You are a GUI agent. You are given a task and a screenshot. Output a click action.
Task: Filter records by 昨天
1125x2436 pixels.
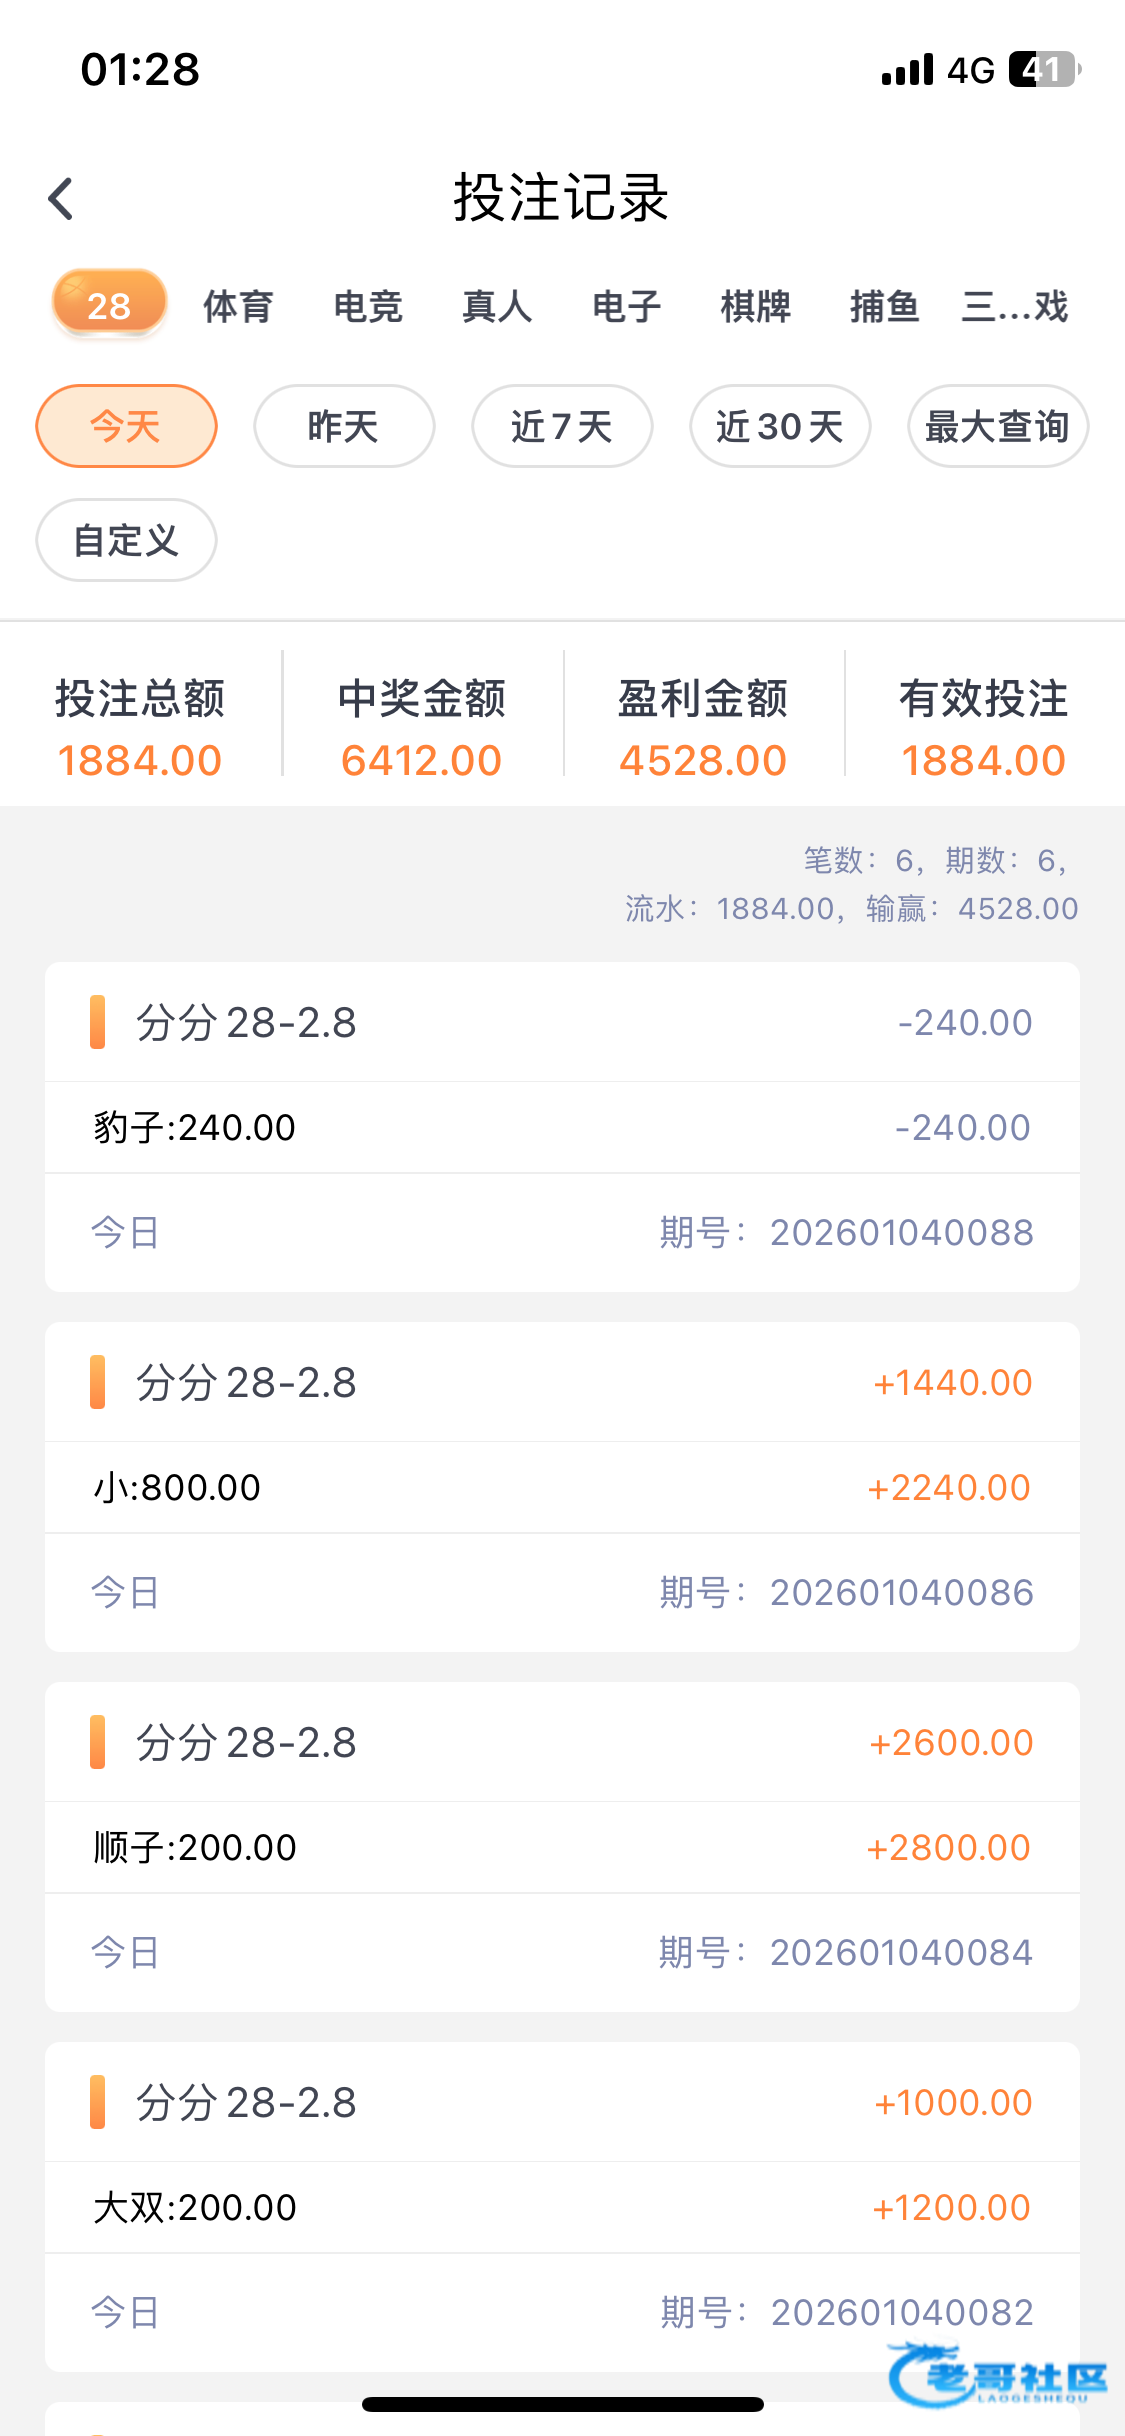coord(344,426)
